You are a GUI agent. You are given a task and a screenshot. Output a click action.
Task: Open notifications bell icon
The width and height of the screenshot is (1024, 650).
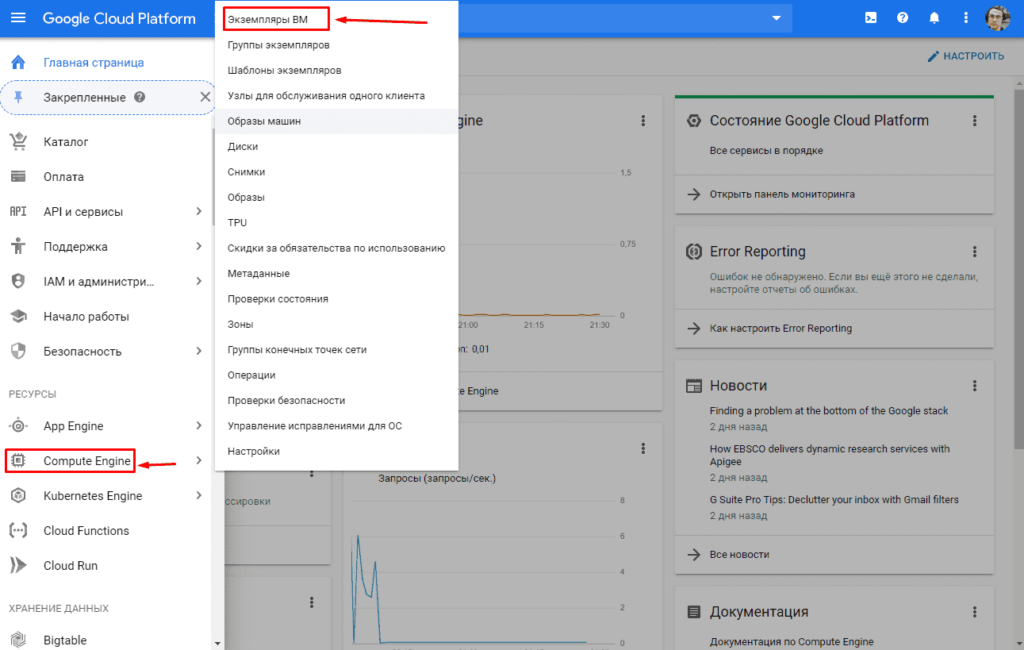click(934, 18)
